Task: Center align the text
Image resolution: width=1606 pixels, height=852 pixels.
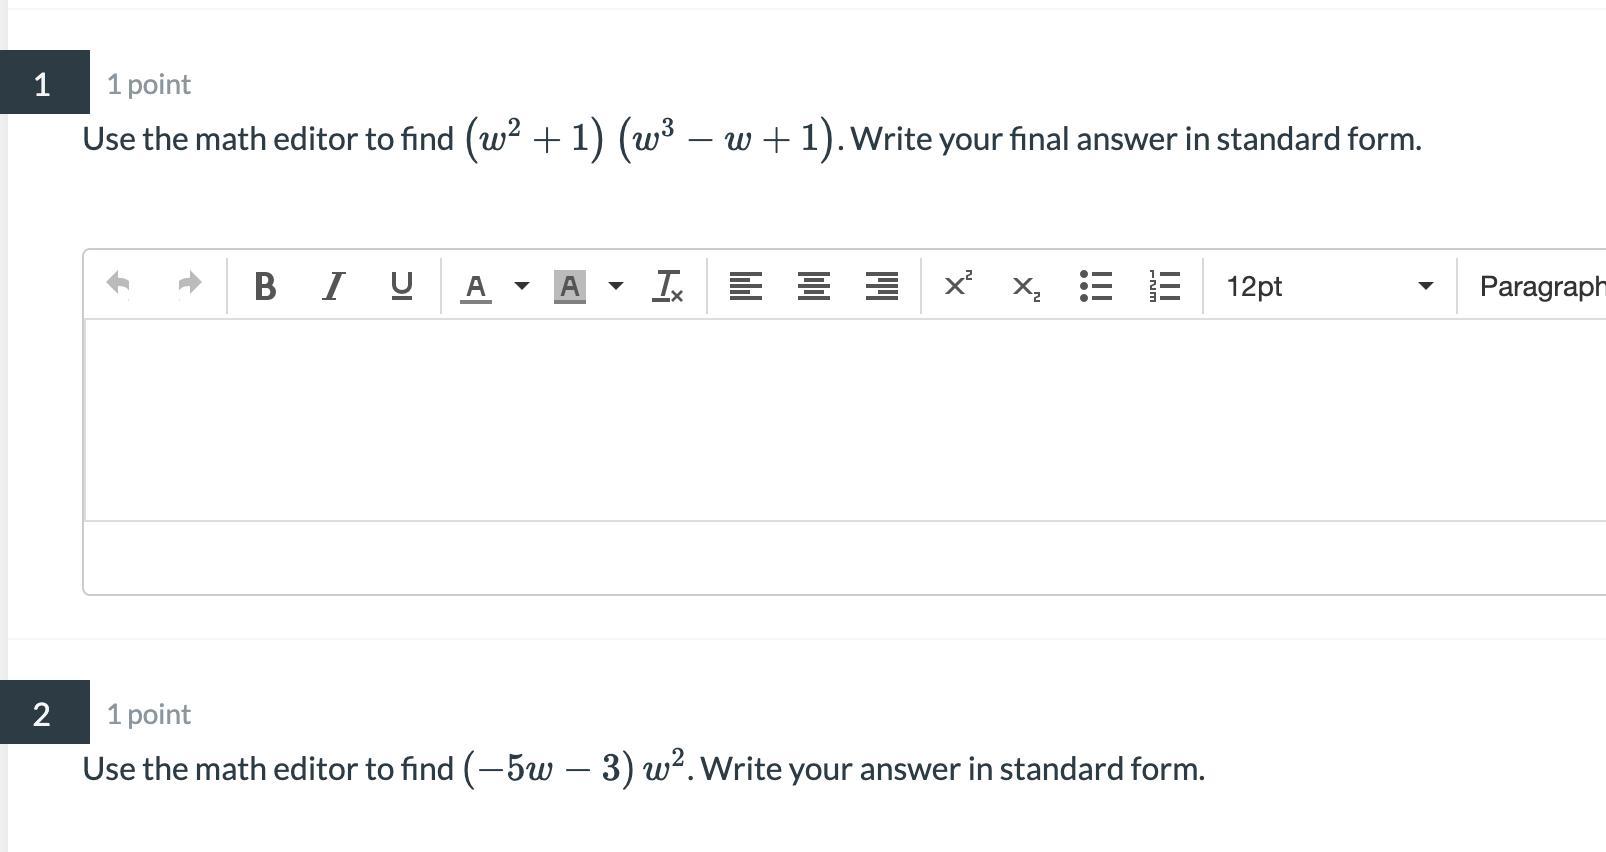Action: coord(813,286)
